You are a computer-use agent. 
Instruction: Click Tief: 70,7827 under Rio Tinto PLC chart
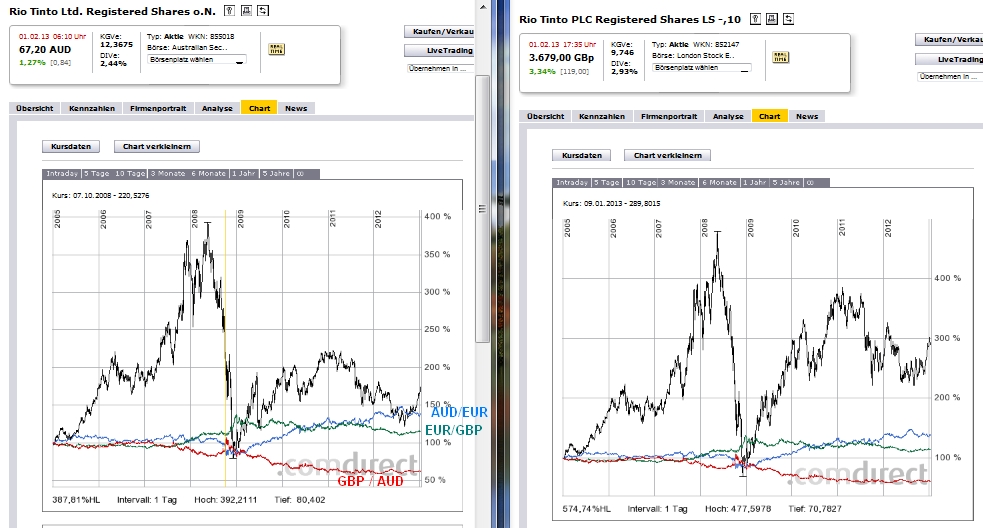tap(815, 509)
